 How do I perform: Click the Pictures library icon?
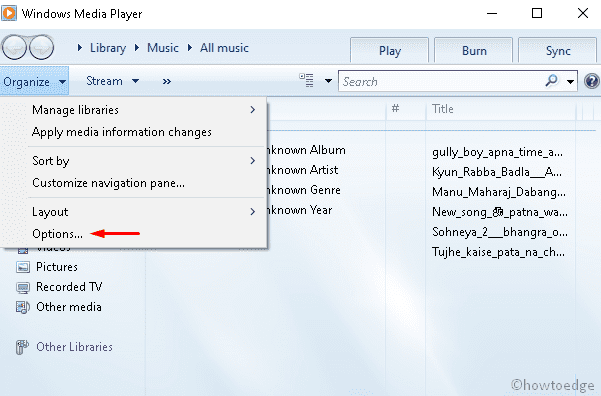coord(23,267)
